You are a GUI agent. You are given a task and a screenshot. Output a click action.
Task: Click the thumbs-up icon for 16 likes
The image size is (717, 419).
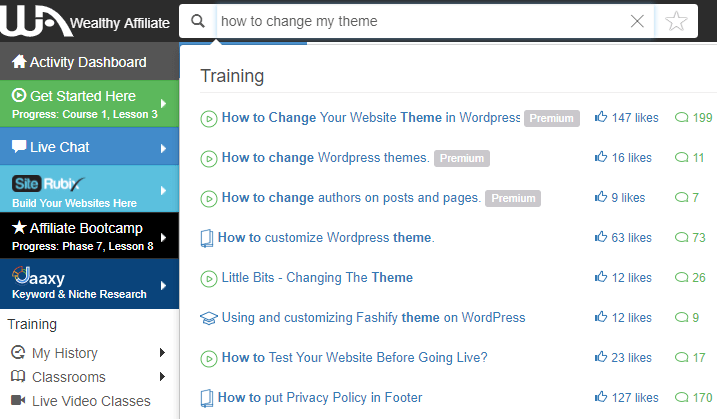[x=601, y=157]
